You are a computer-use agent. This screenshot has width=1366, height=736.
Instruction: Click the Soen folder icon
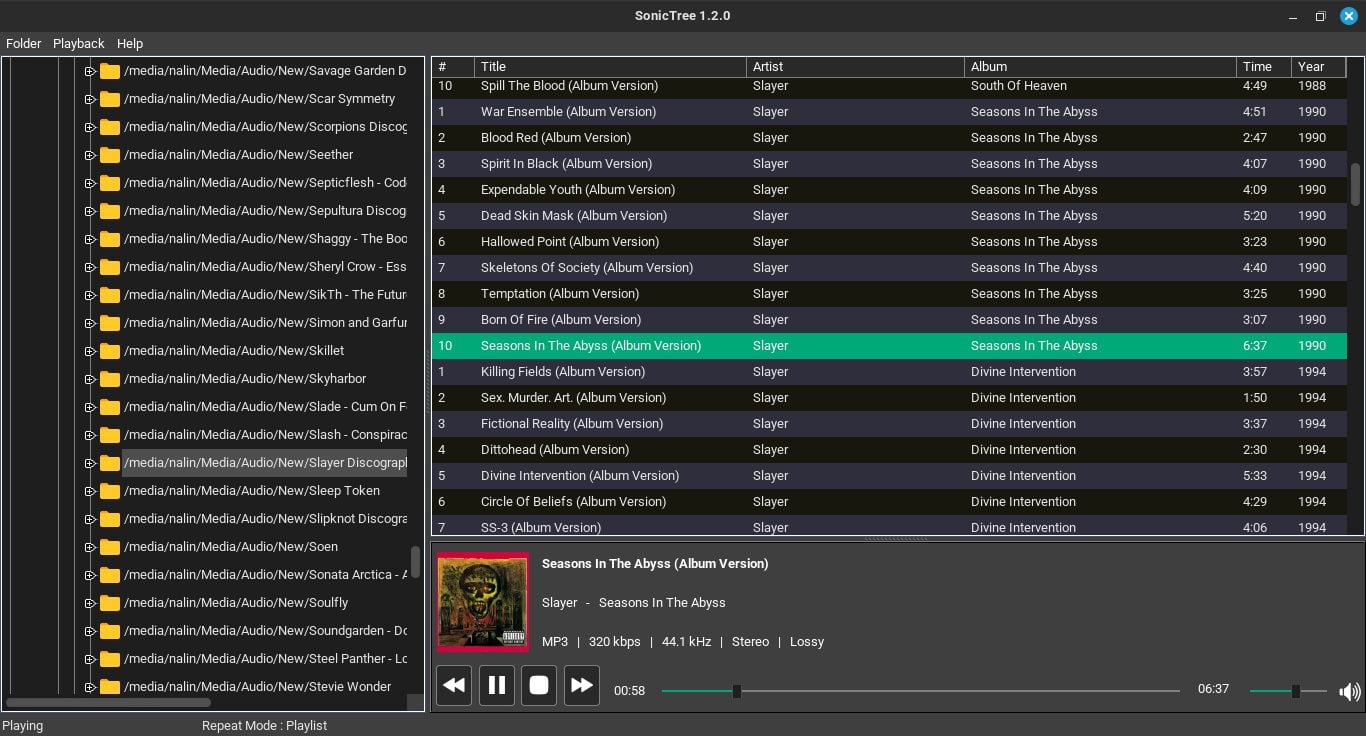[110, 547]
